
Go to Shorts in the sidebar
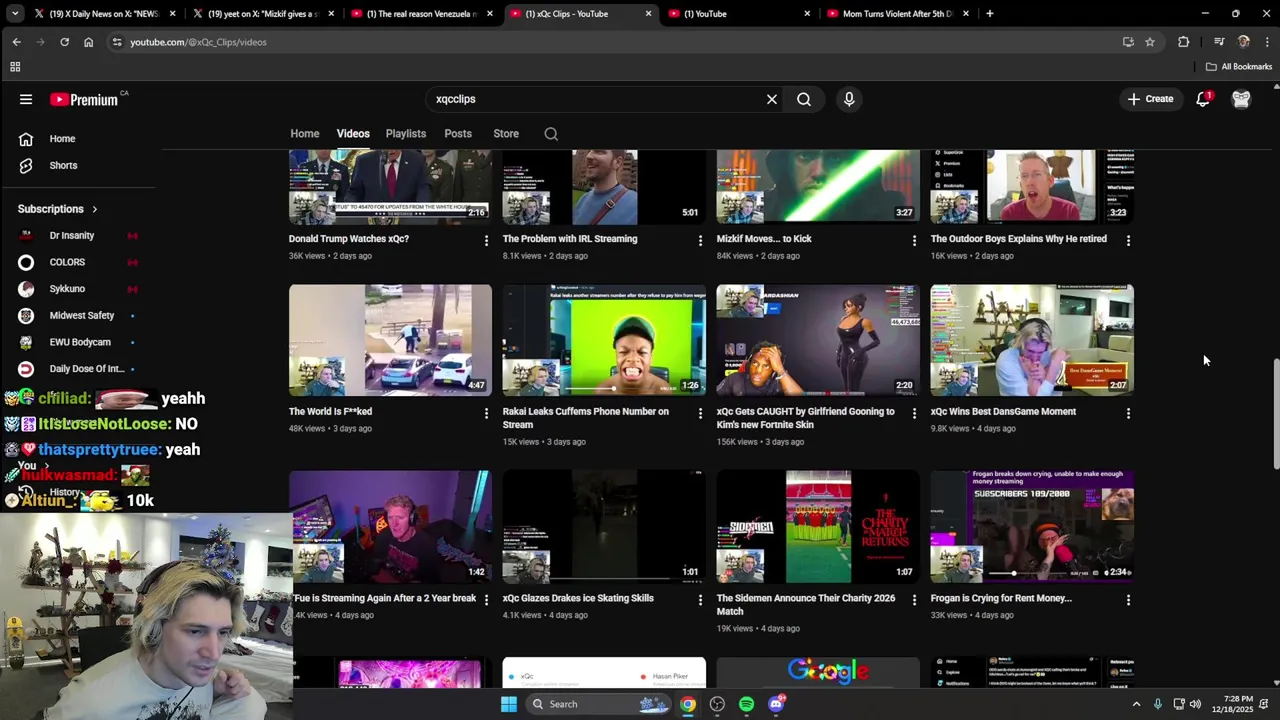(62, 166)
